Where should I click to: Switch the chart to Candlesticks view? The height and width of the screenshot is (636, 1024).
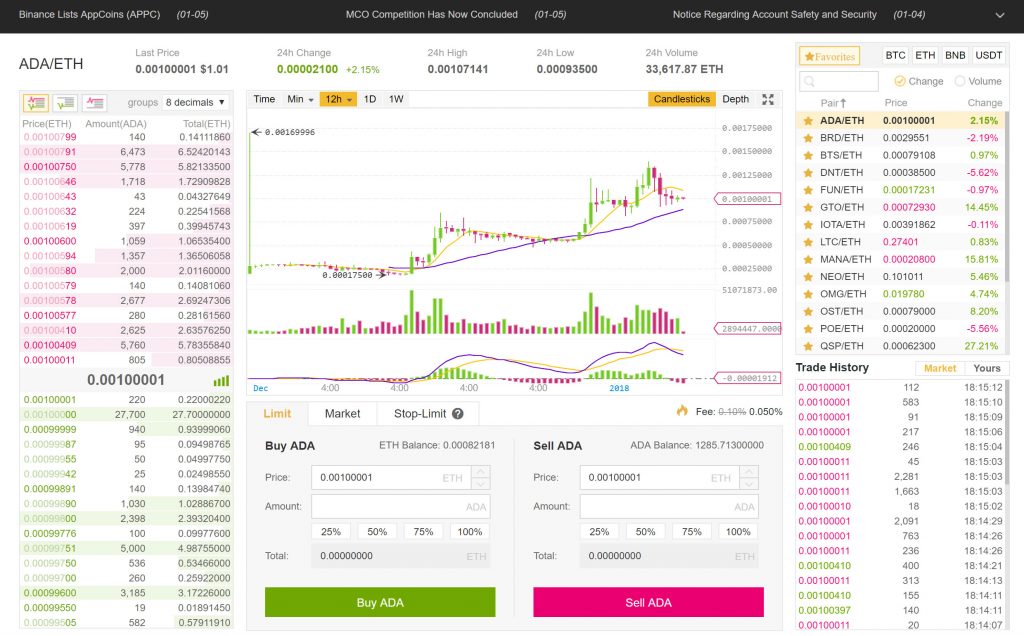pos(682,99)
